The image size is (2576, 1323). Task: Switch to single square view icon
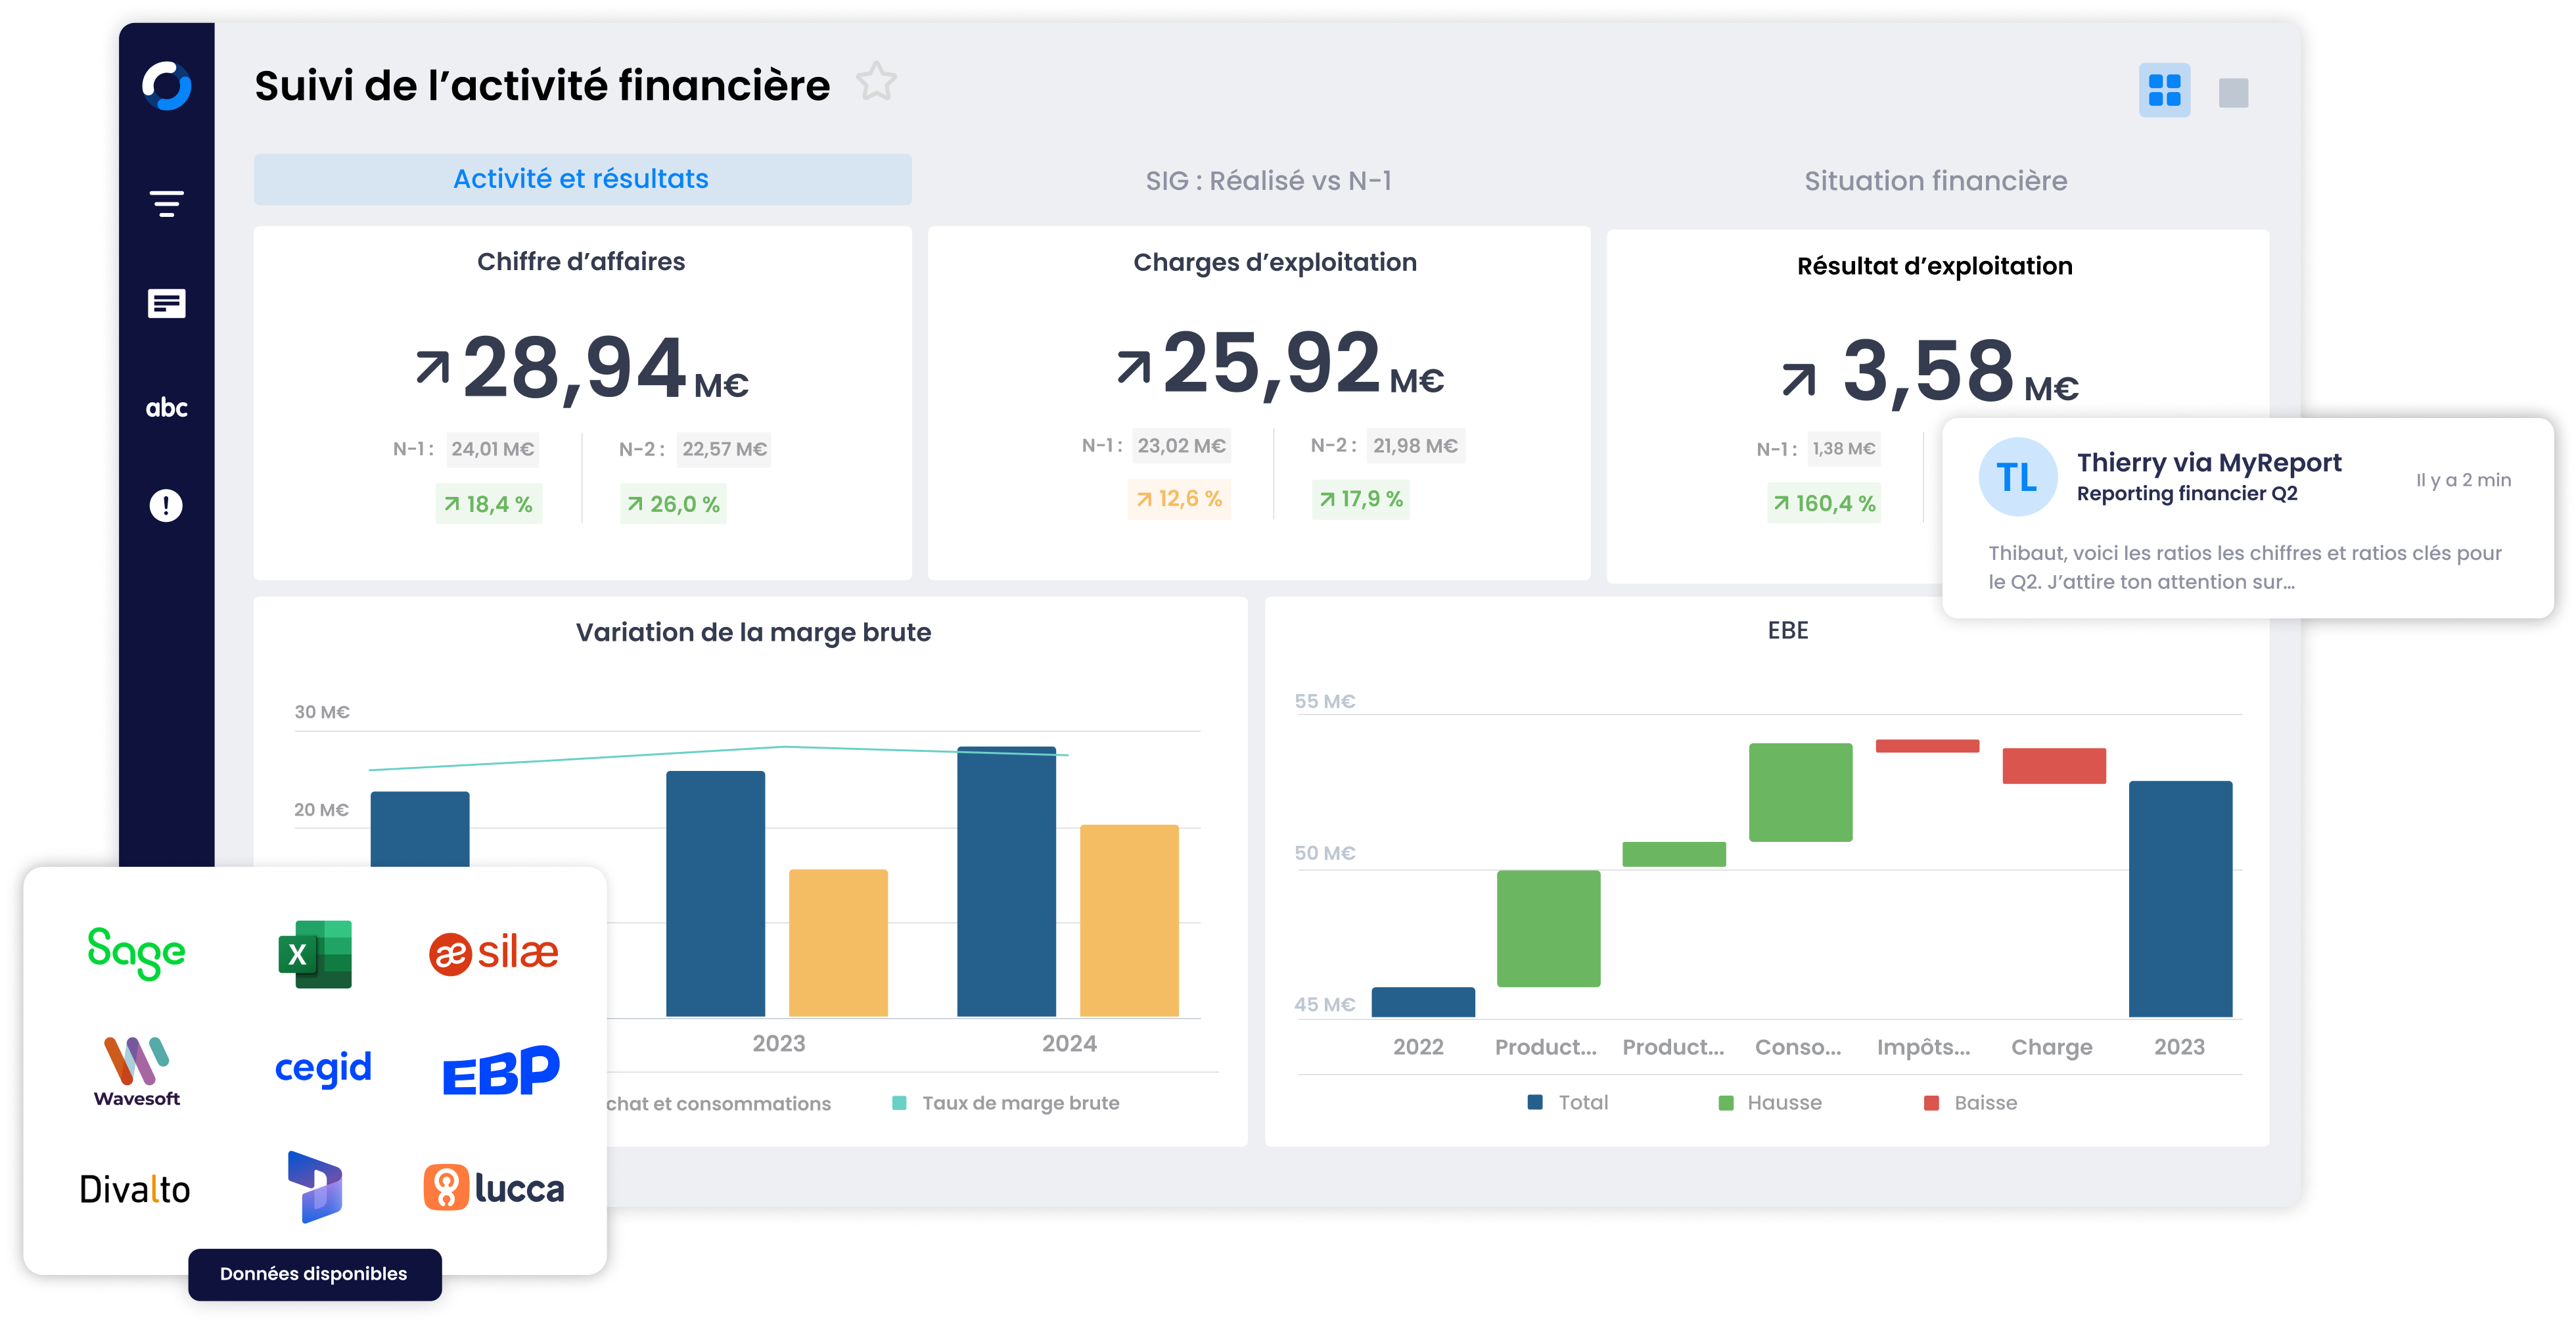pos(2233,93)
